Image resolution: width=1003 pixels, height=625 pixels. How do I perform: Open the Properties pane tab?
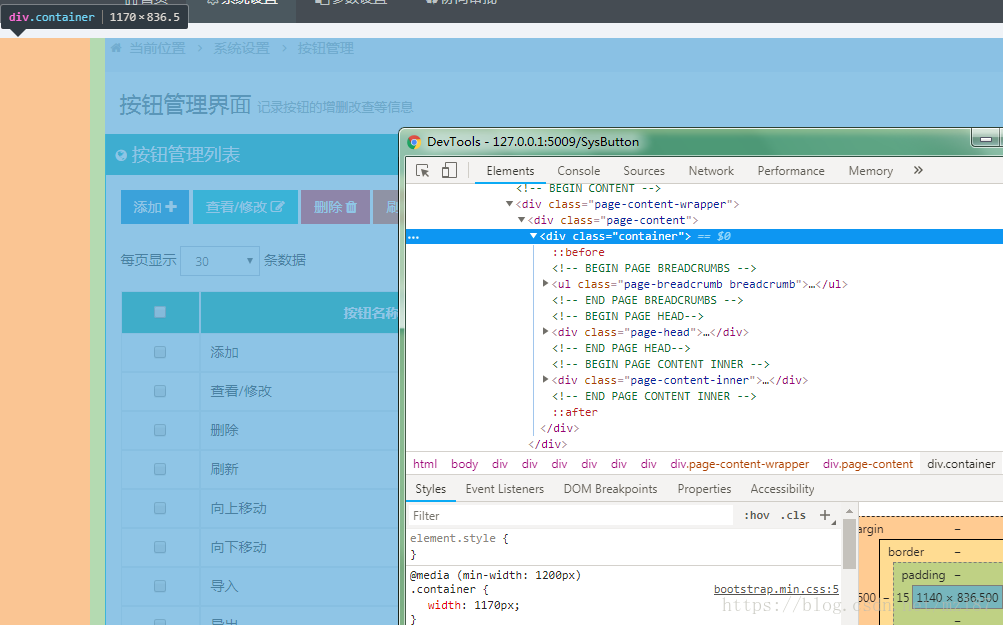click(704, 489)
